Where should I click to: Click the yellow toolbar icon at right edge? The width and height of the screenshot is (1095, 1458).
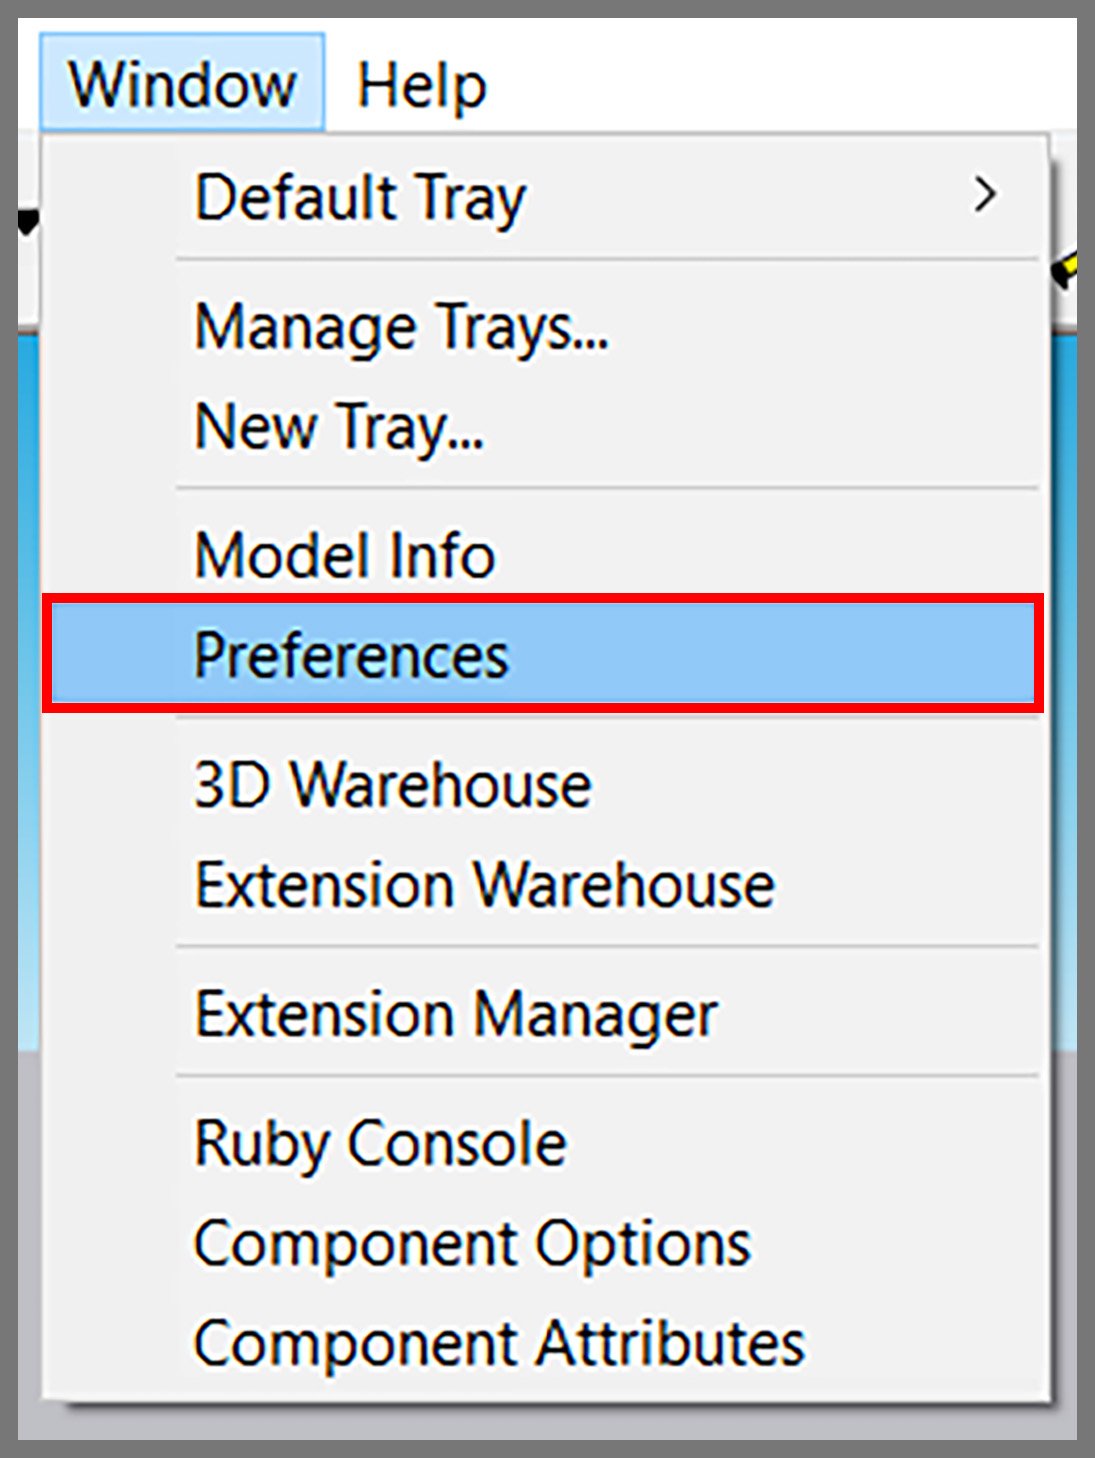(x=1066, y=268)
